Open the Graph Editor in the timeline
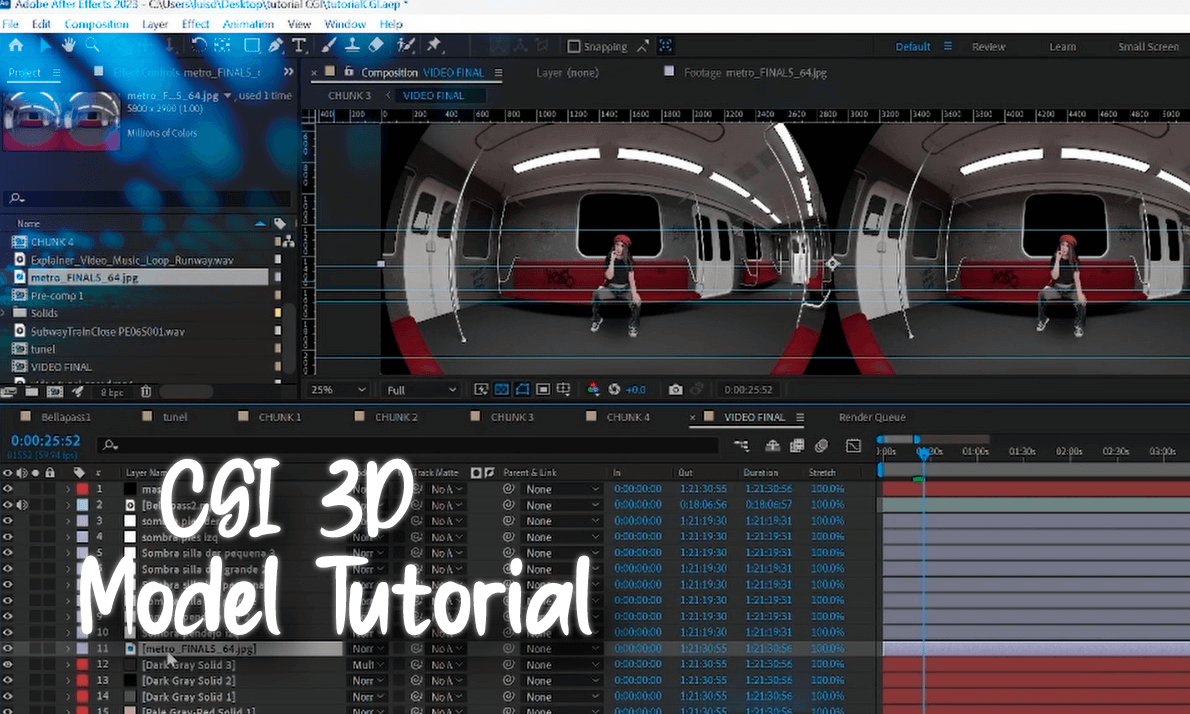The width and height of the screenshot is (1190, 714). 853,446
